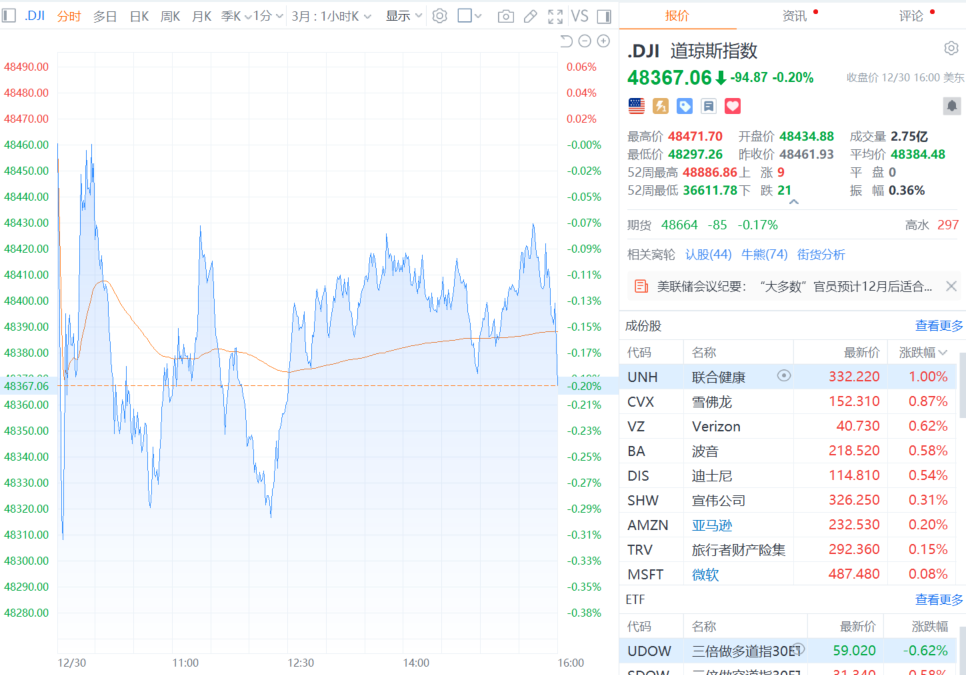The height and width of the screenshot is (675, 966).
Task: Activate the drawing pencil tool
Action: tap(530, 17)
